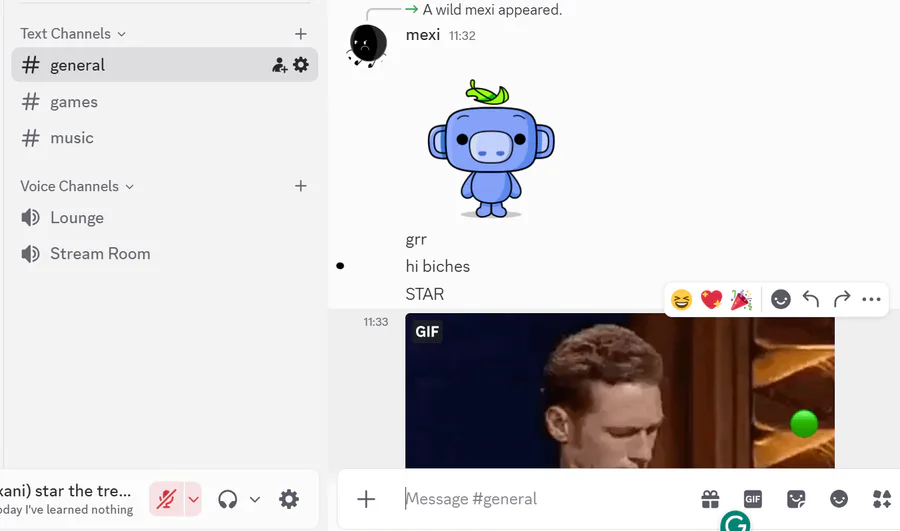Open more message options ellipsis
The image size is (900, 531).
point(871,299)
